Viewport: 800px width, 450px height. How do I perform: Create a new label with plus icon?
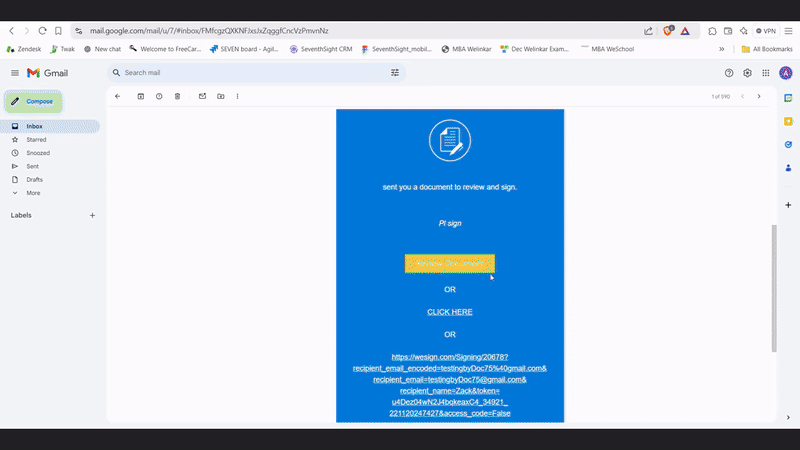[92, 215]
